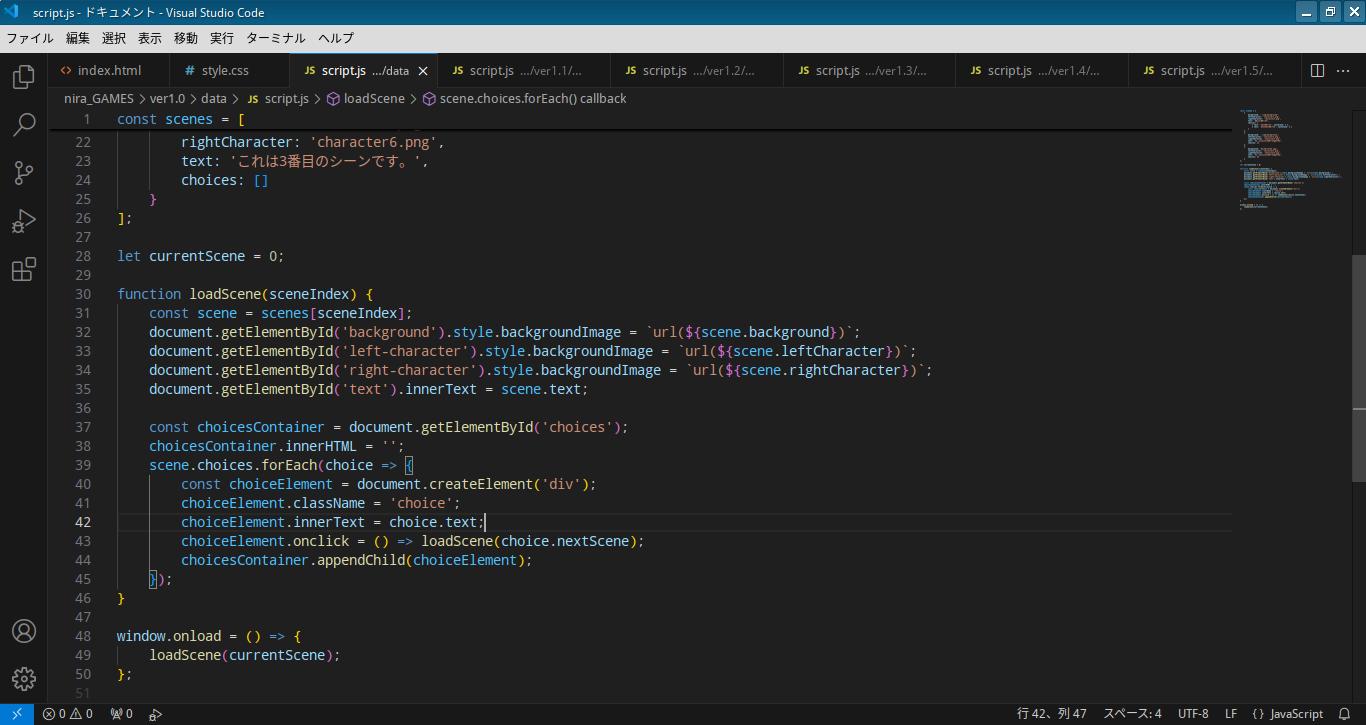The width and height of the screenshot is (1366, 725).
Task: Open the Search view icon
Action: (x=24, y=125)
